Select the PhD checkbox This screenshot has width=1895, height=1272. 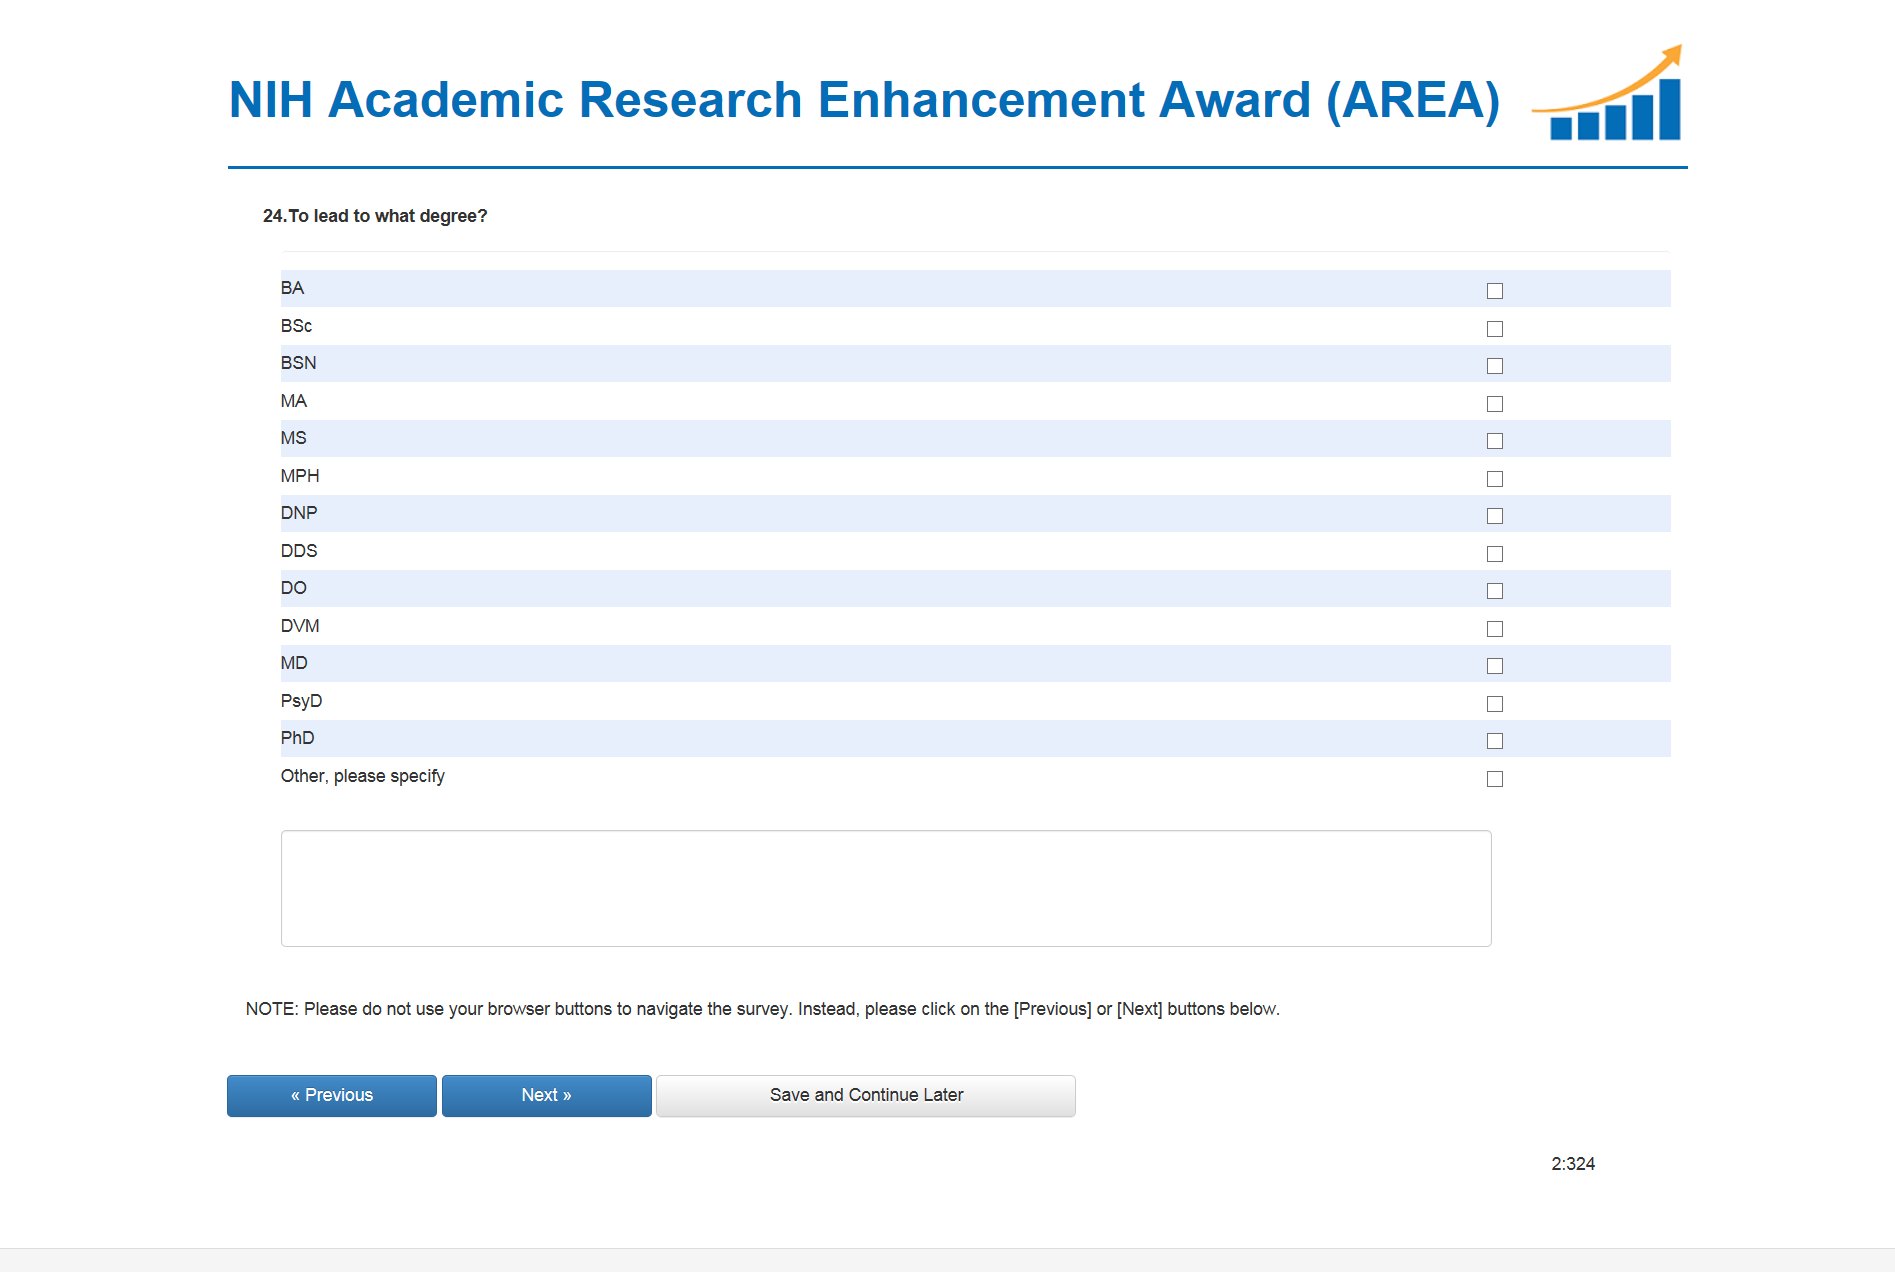click(x=1495, y=741)
